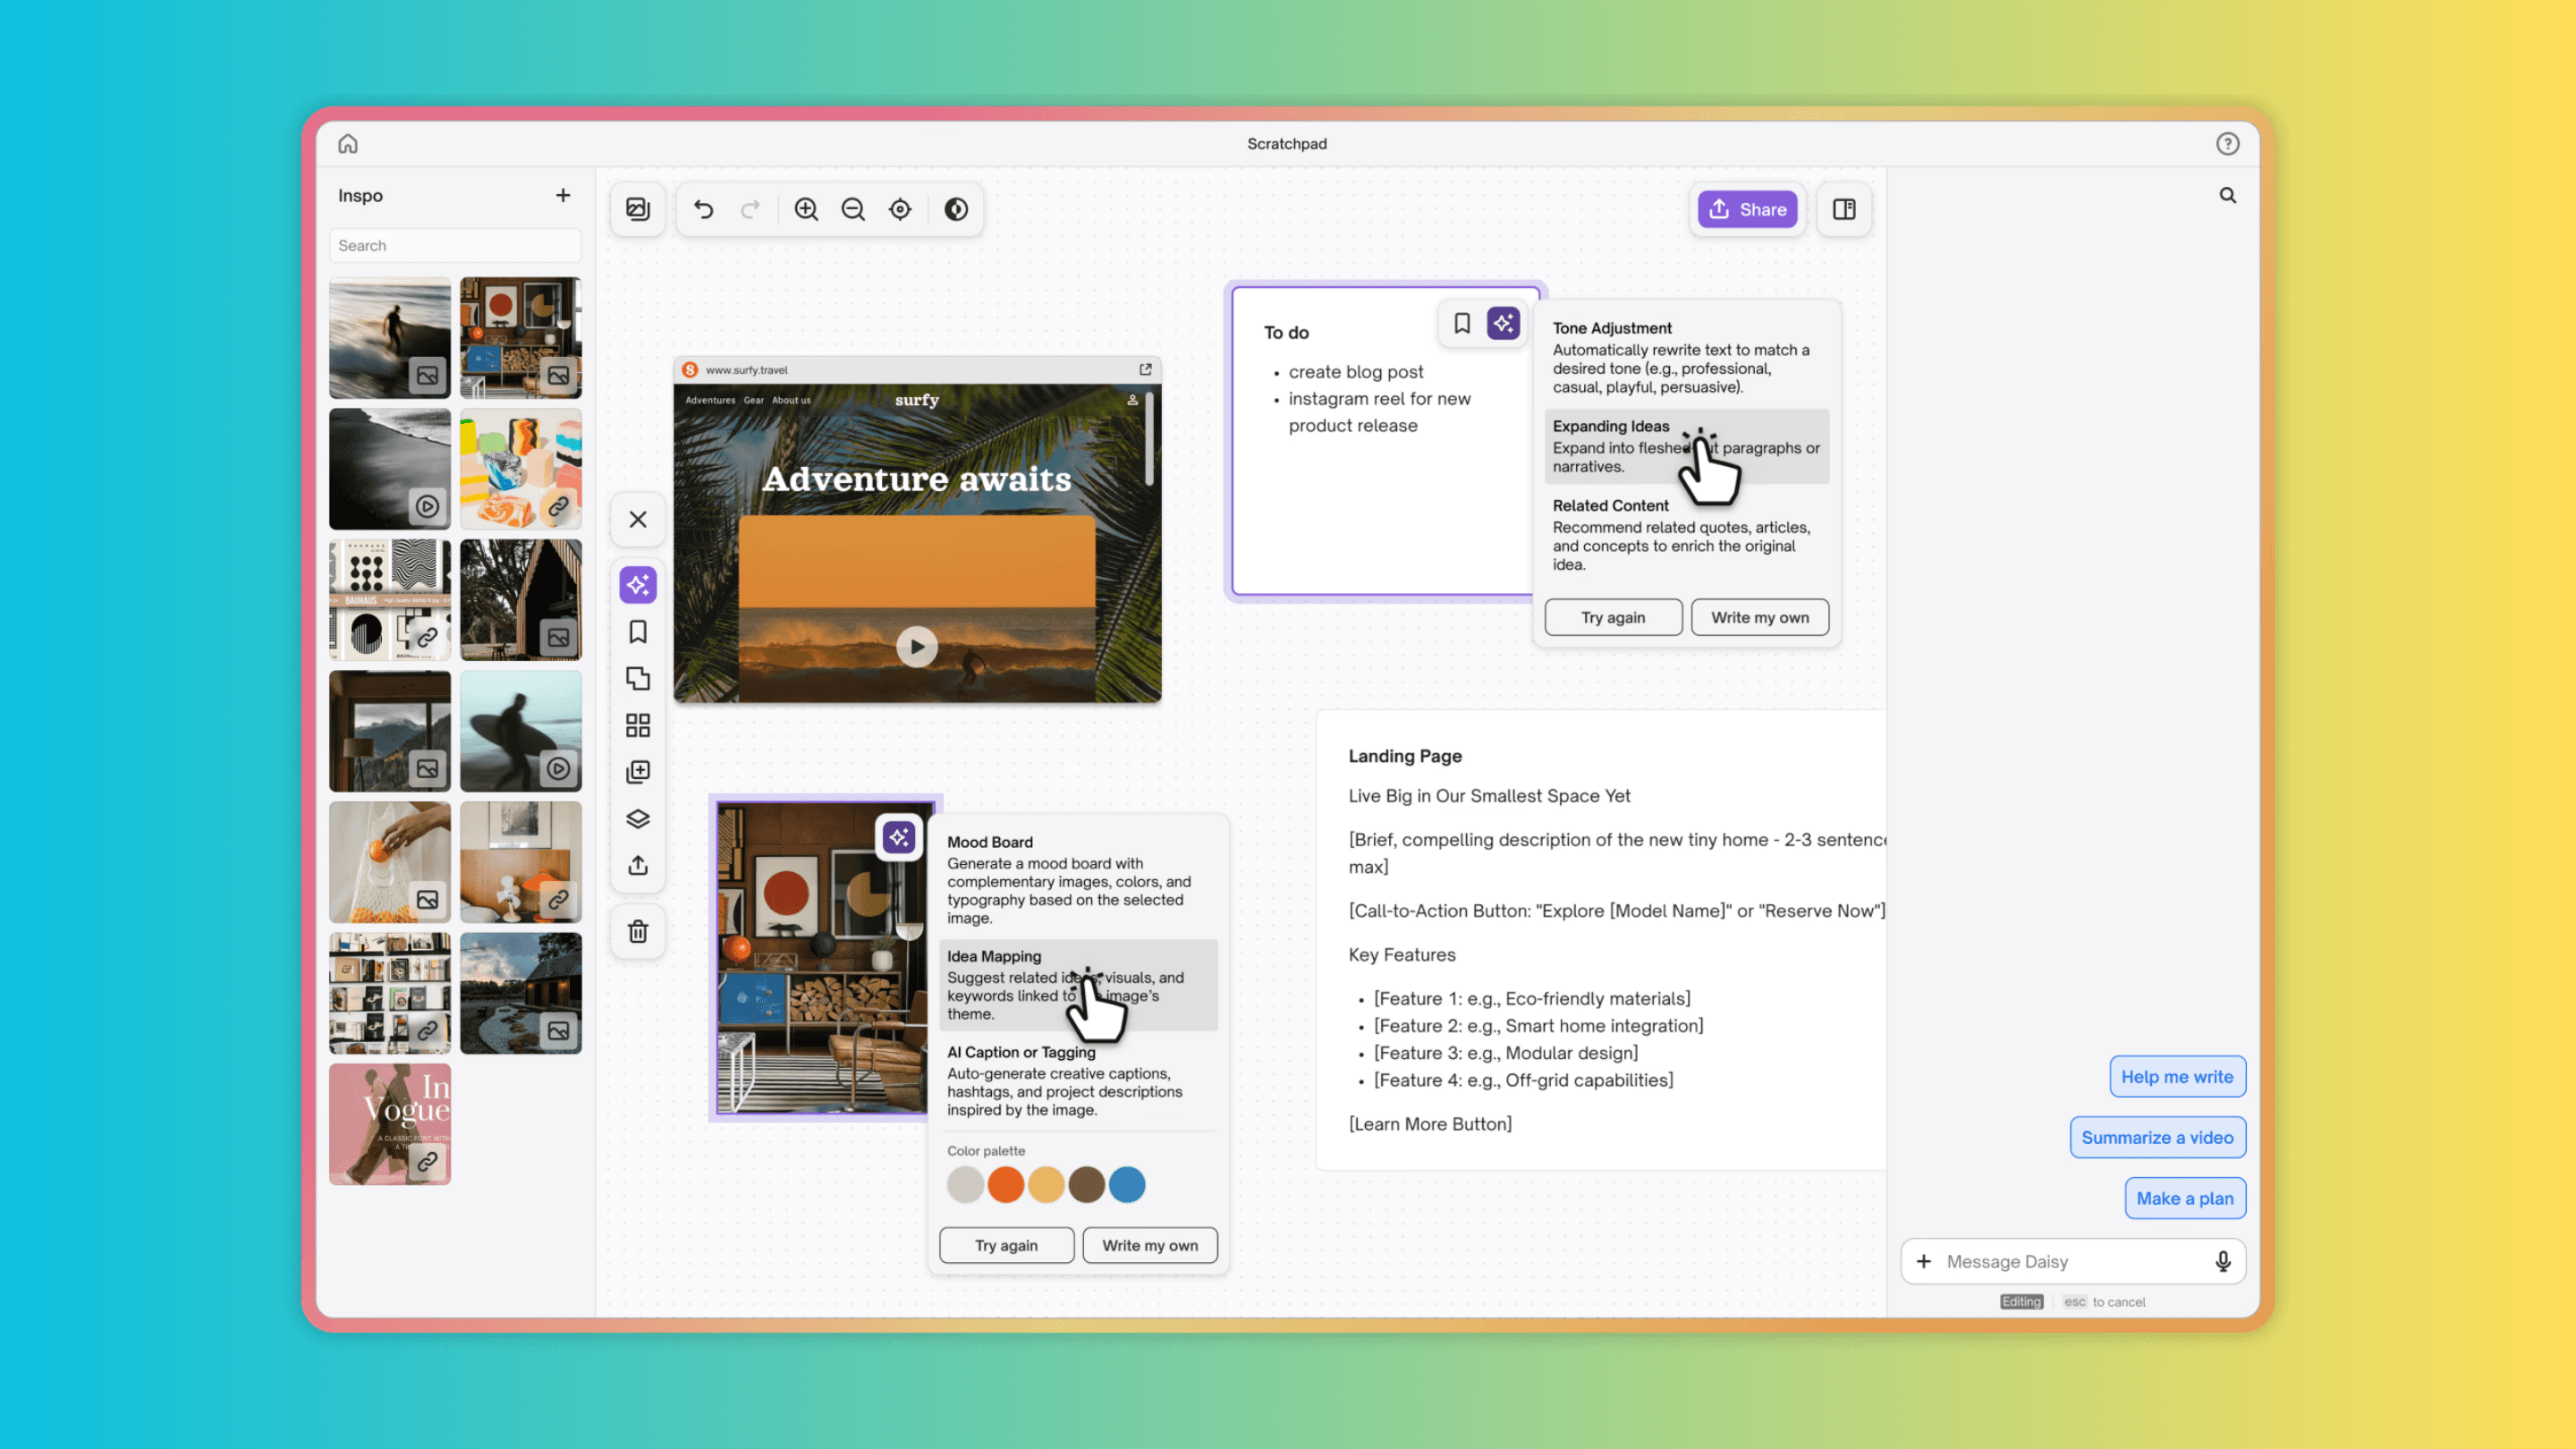Select Tone Adjustment option
The width and height of the screenshot is (2576, 1449).
tap(1686, 358)
